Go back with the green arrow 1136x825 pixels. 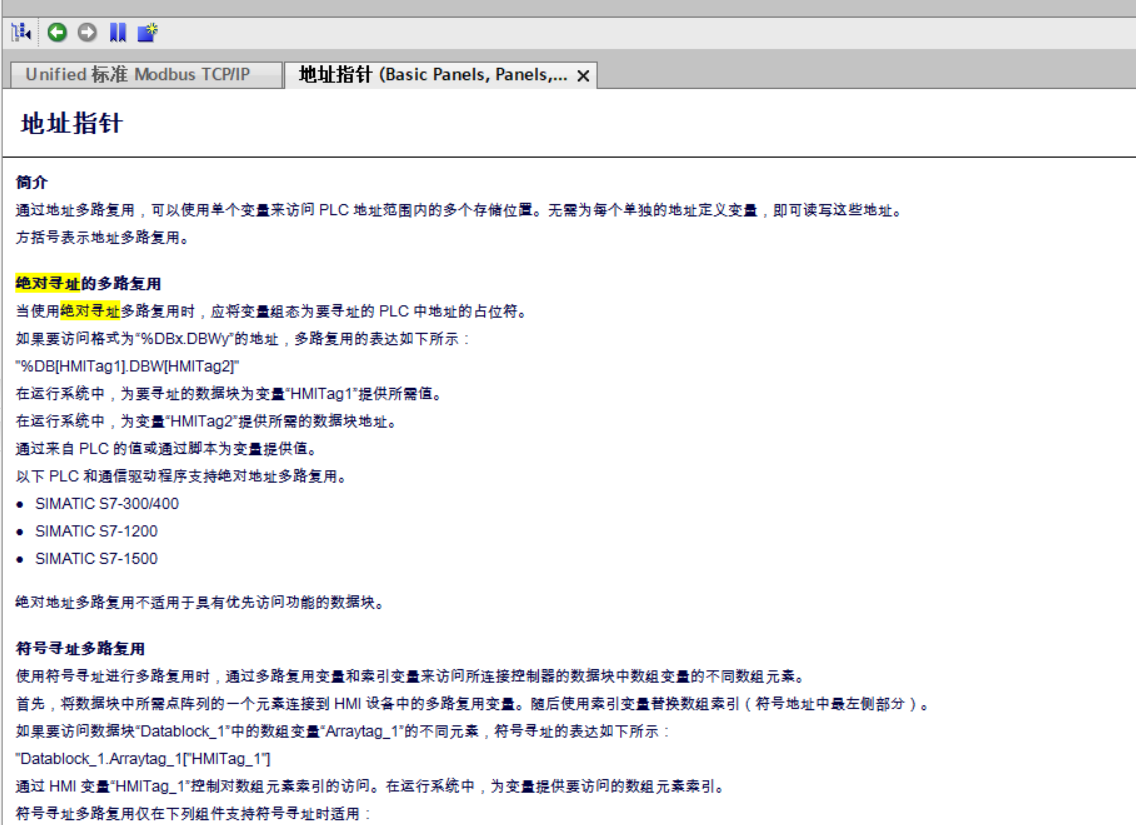(x=57, y=33)
